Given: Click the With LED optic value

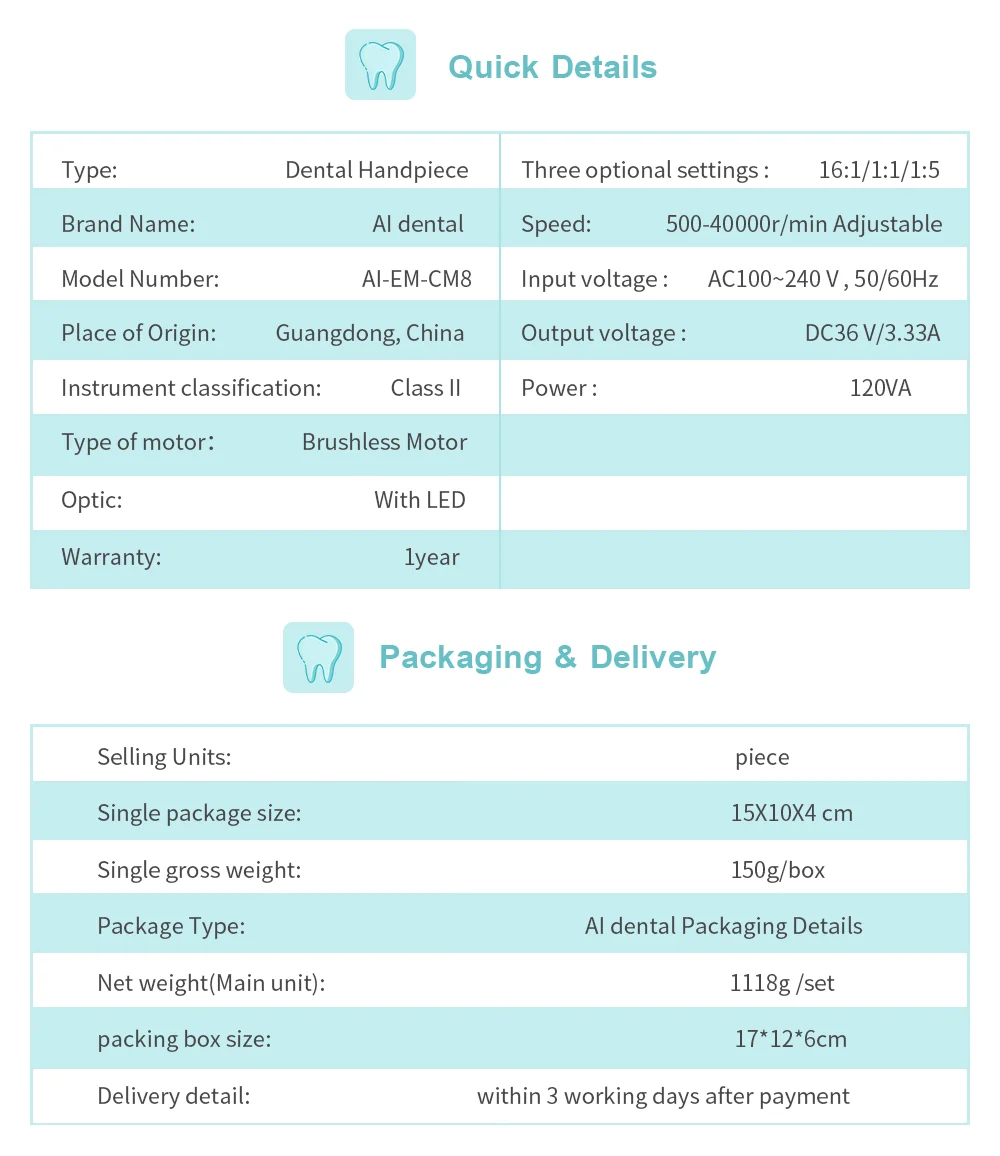Looking at the screenshot, I should [x=420, y=500].
